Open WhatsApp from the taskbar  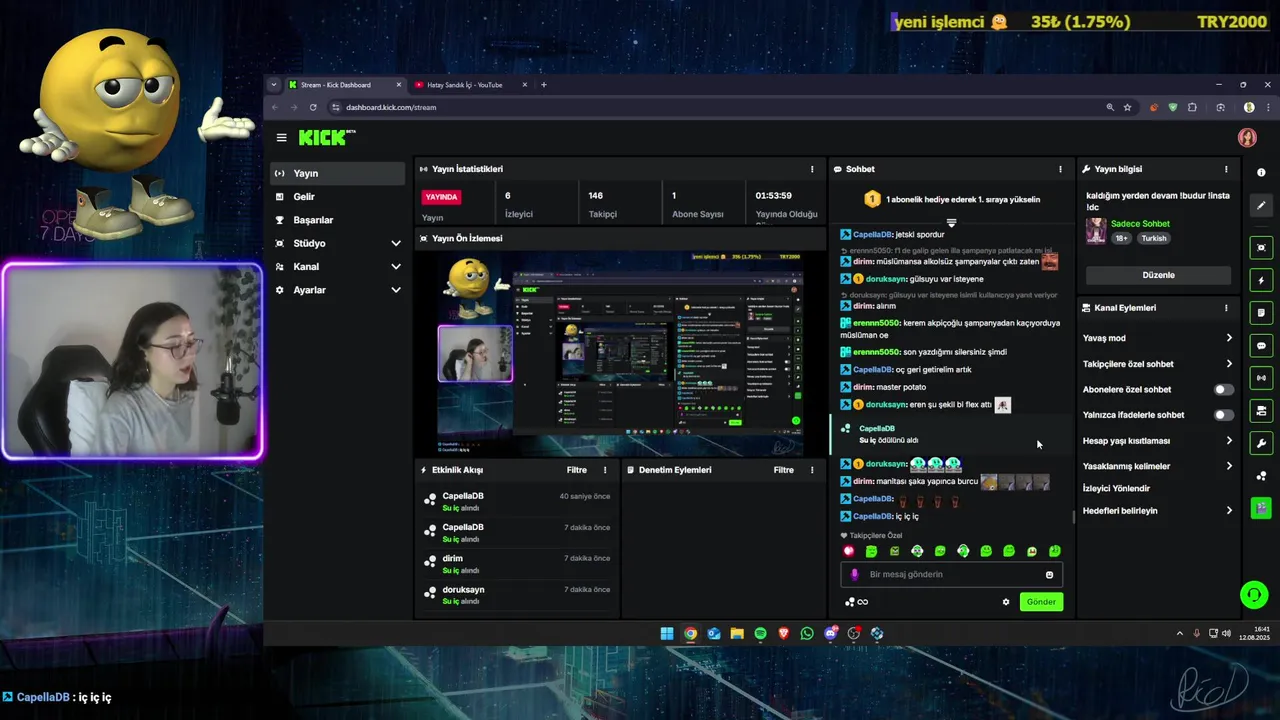pyautogui.click(x=807, y=633)
